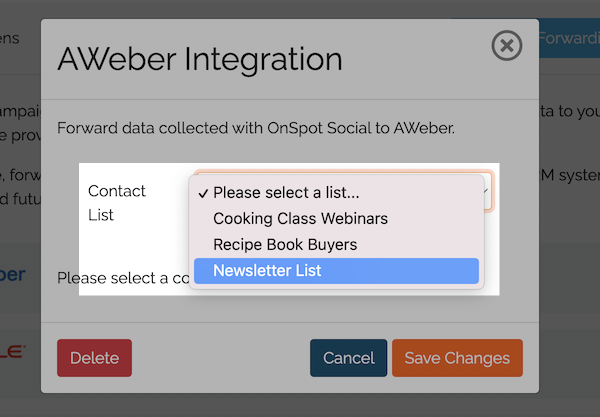Select the 'Please select a list...' placeholder
This screenshot has height=417, width=600.
click(x=285, y=191)
